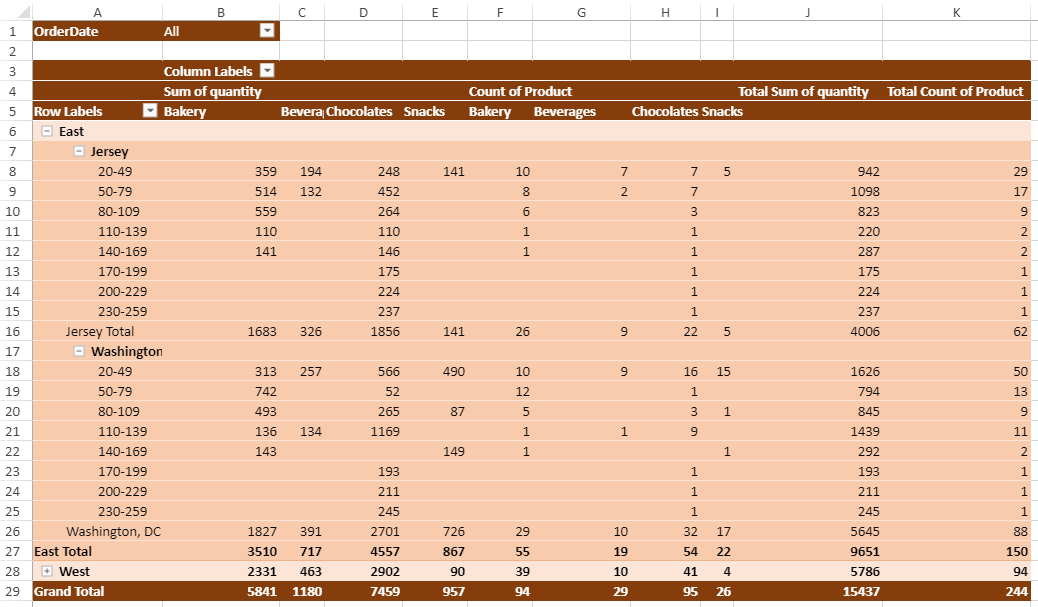Collapse the Jersey group
This screenshot has width=1038, height=607.
coord(78,151)
